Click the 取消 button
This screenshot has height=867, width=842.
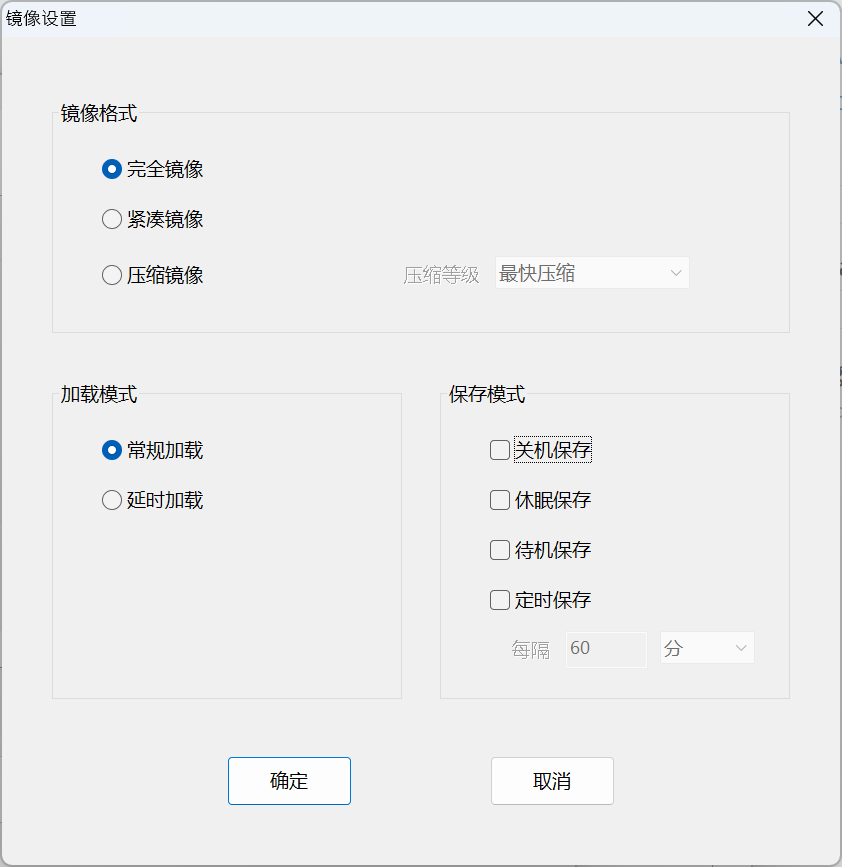coord(552,781)
